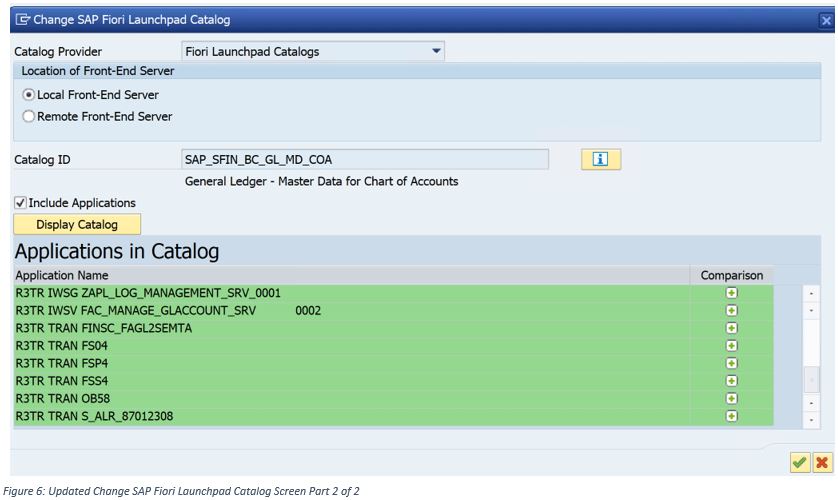Click comparison plus icon for FS04 row
This screenshot has width=838, height=500.
(732, 346)
